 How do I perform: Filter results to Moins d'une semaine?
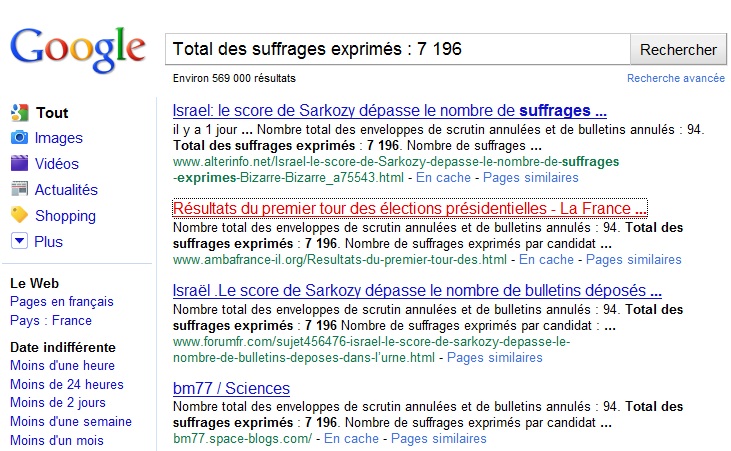[71, 422]
